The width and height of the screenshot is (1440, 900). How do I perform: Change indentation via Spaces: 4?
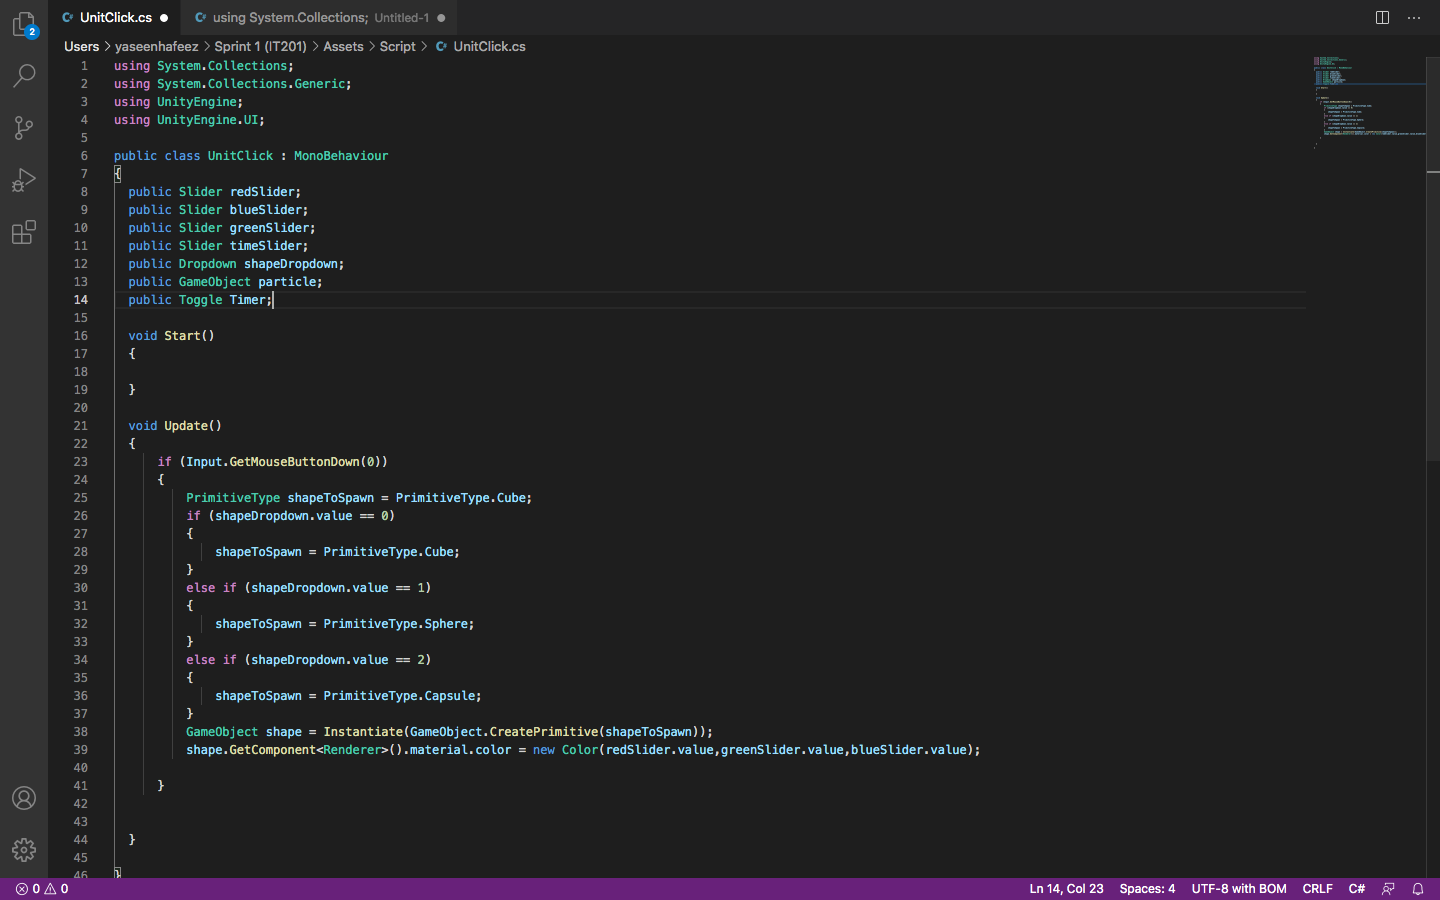point(1147,889)
